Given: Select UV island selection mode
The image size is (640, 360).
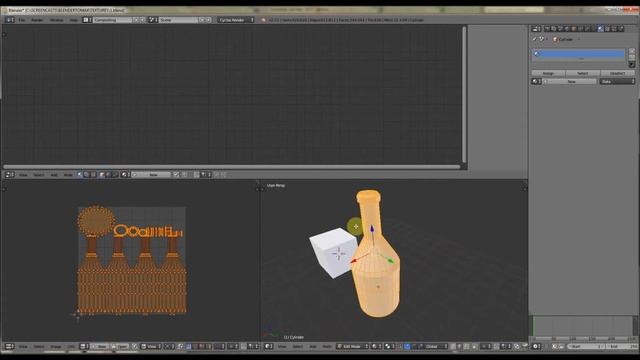Looking at the screenshot, I should click(208, 346).
